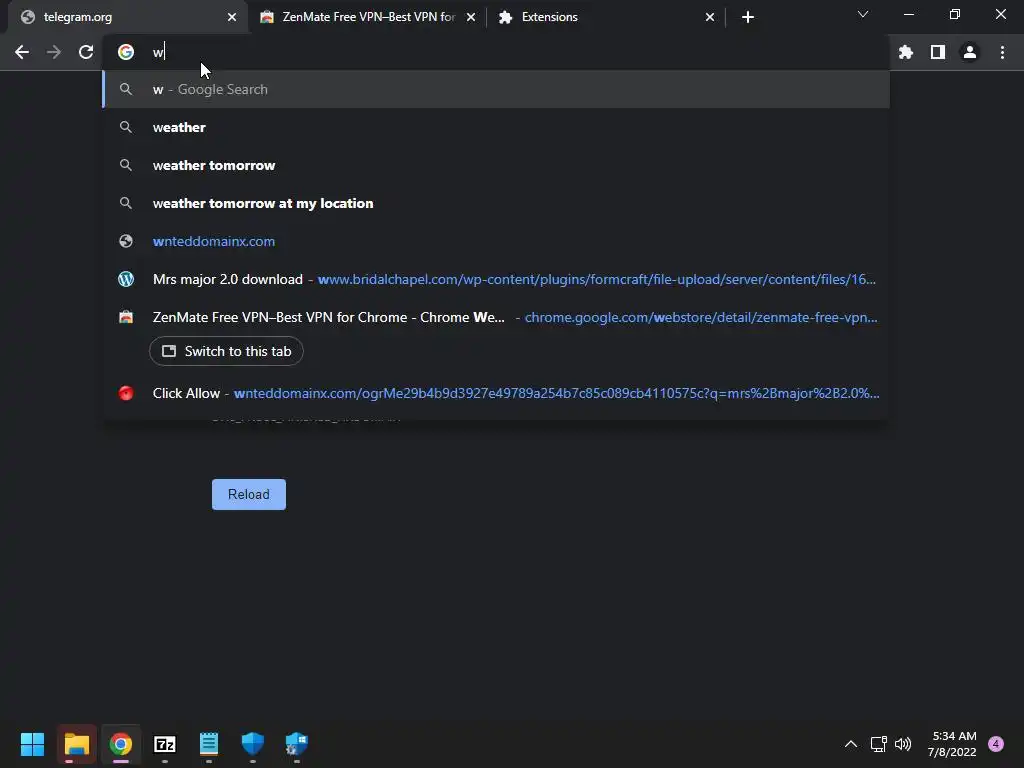
Task: Click the forward navigation arrow
Action: pos(54,52)
